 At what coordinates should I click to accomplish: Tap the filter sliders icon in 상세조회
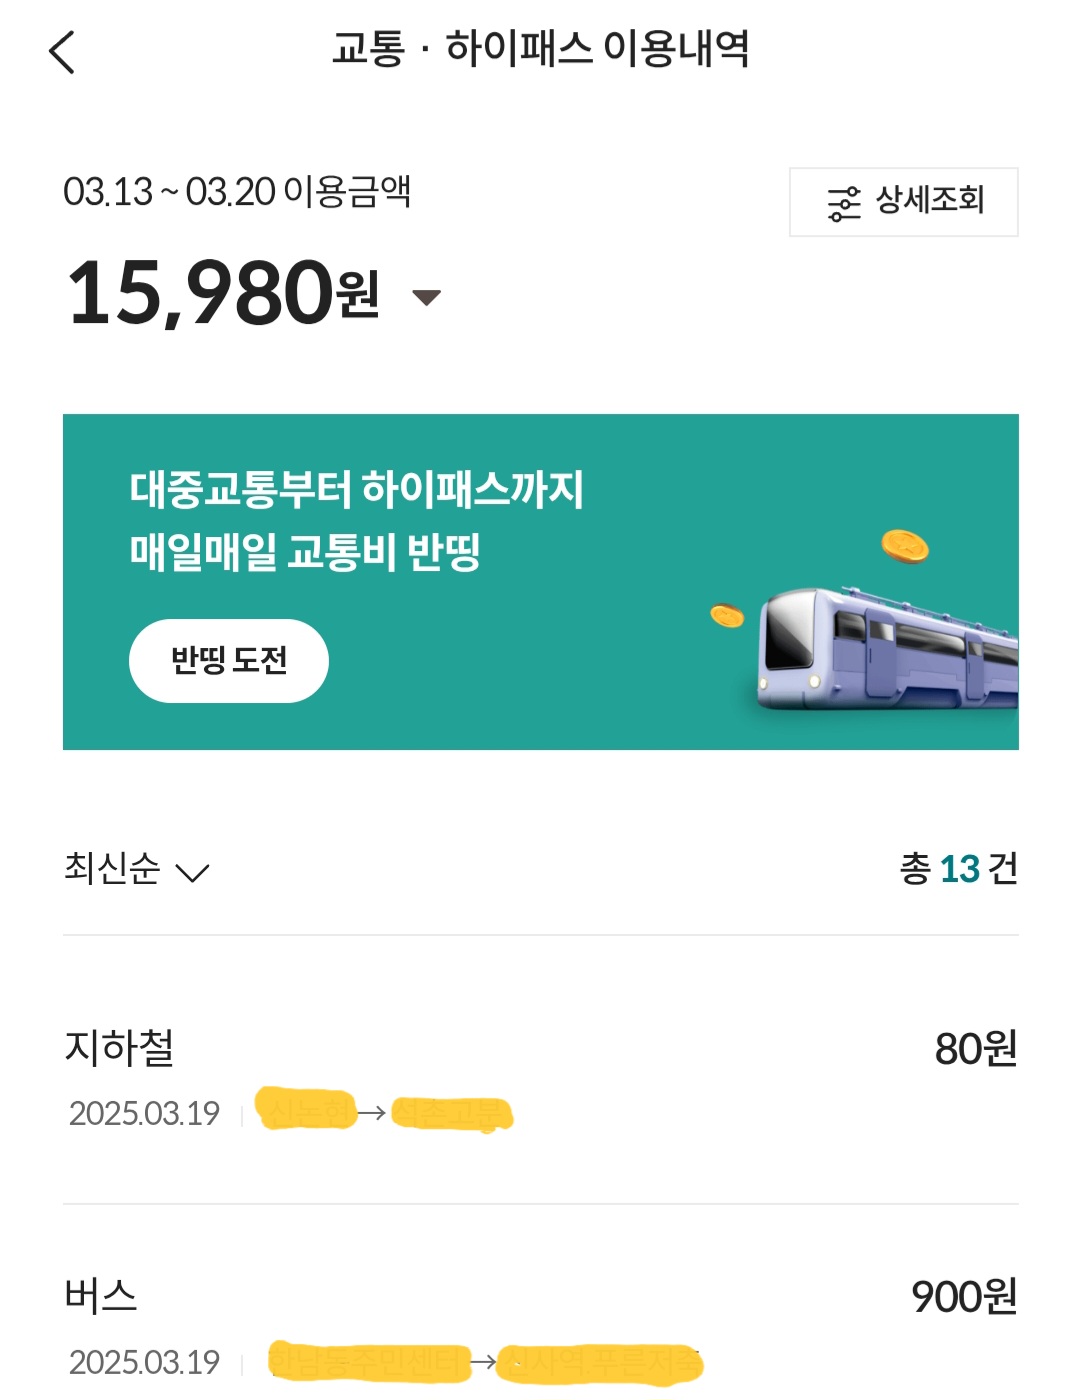point(843,203)
